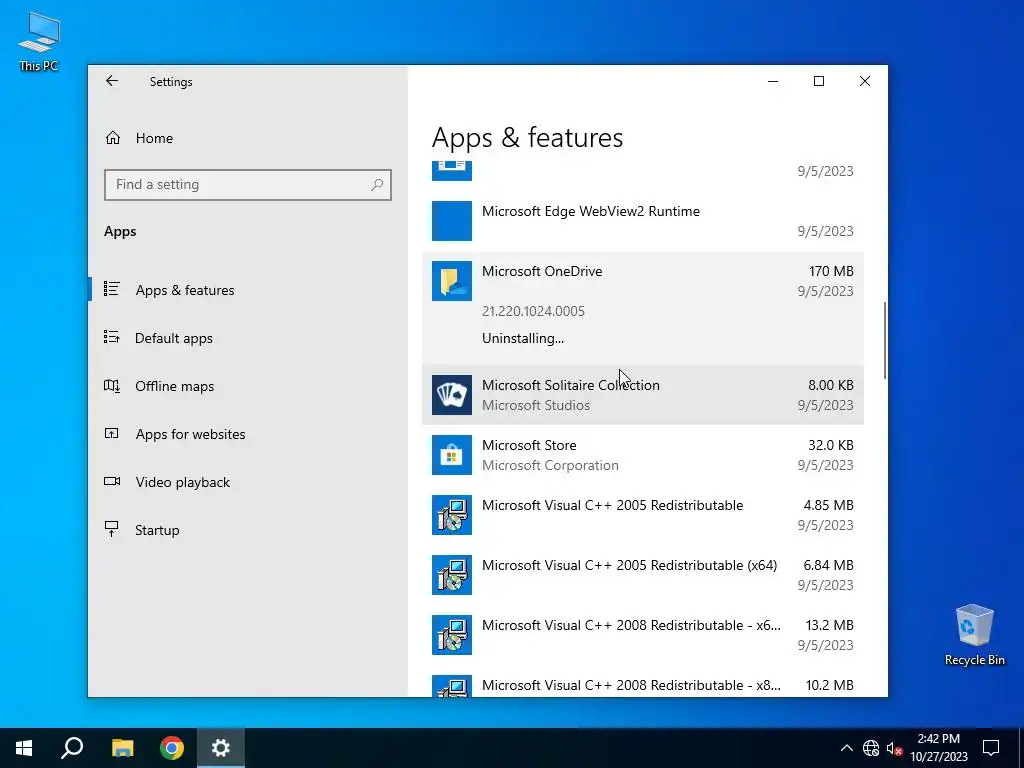The width and height of the screenshot is (1024, 768).
Task: Open the Windows Start menu
Action: point(24,748)
